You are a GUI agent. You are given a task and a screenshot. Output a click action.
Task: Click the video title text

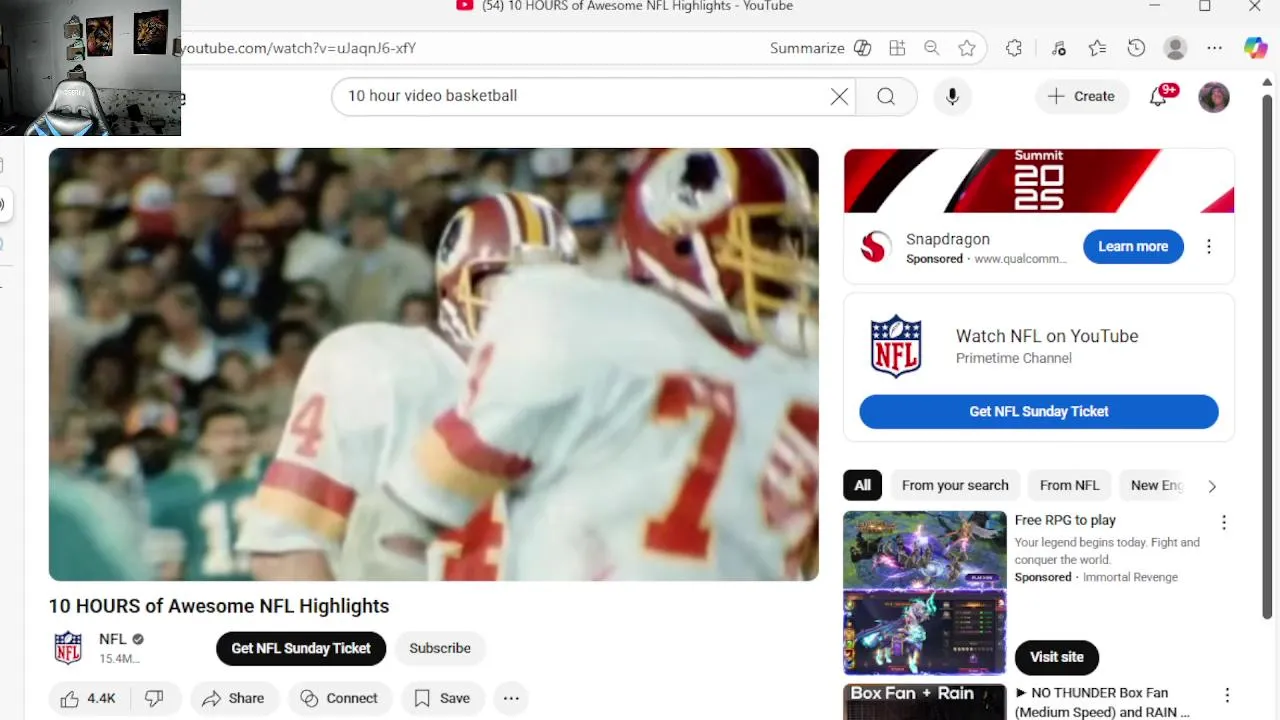[219, 606]
